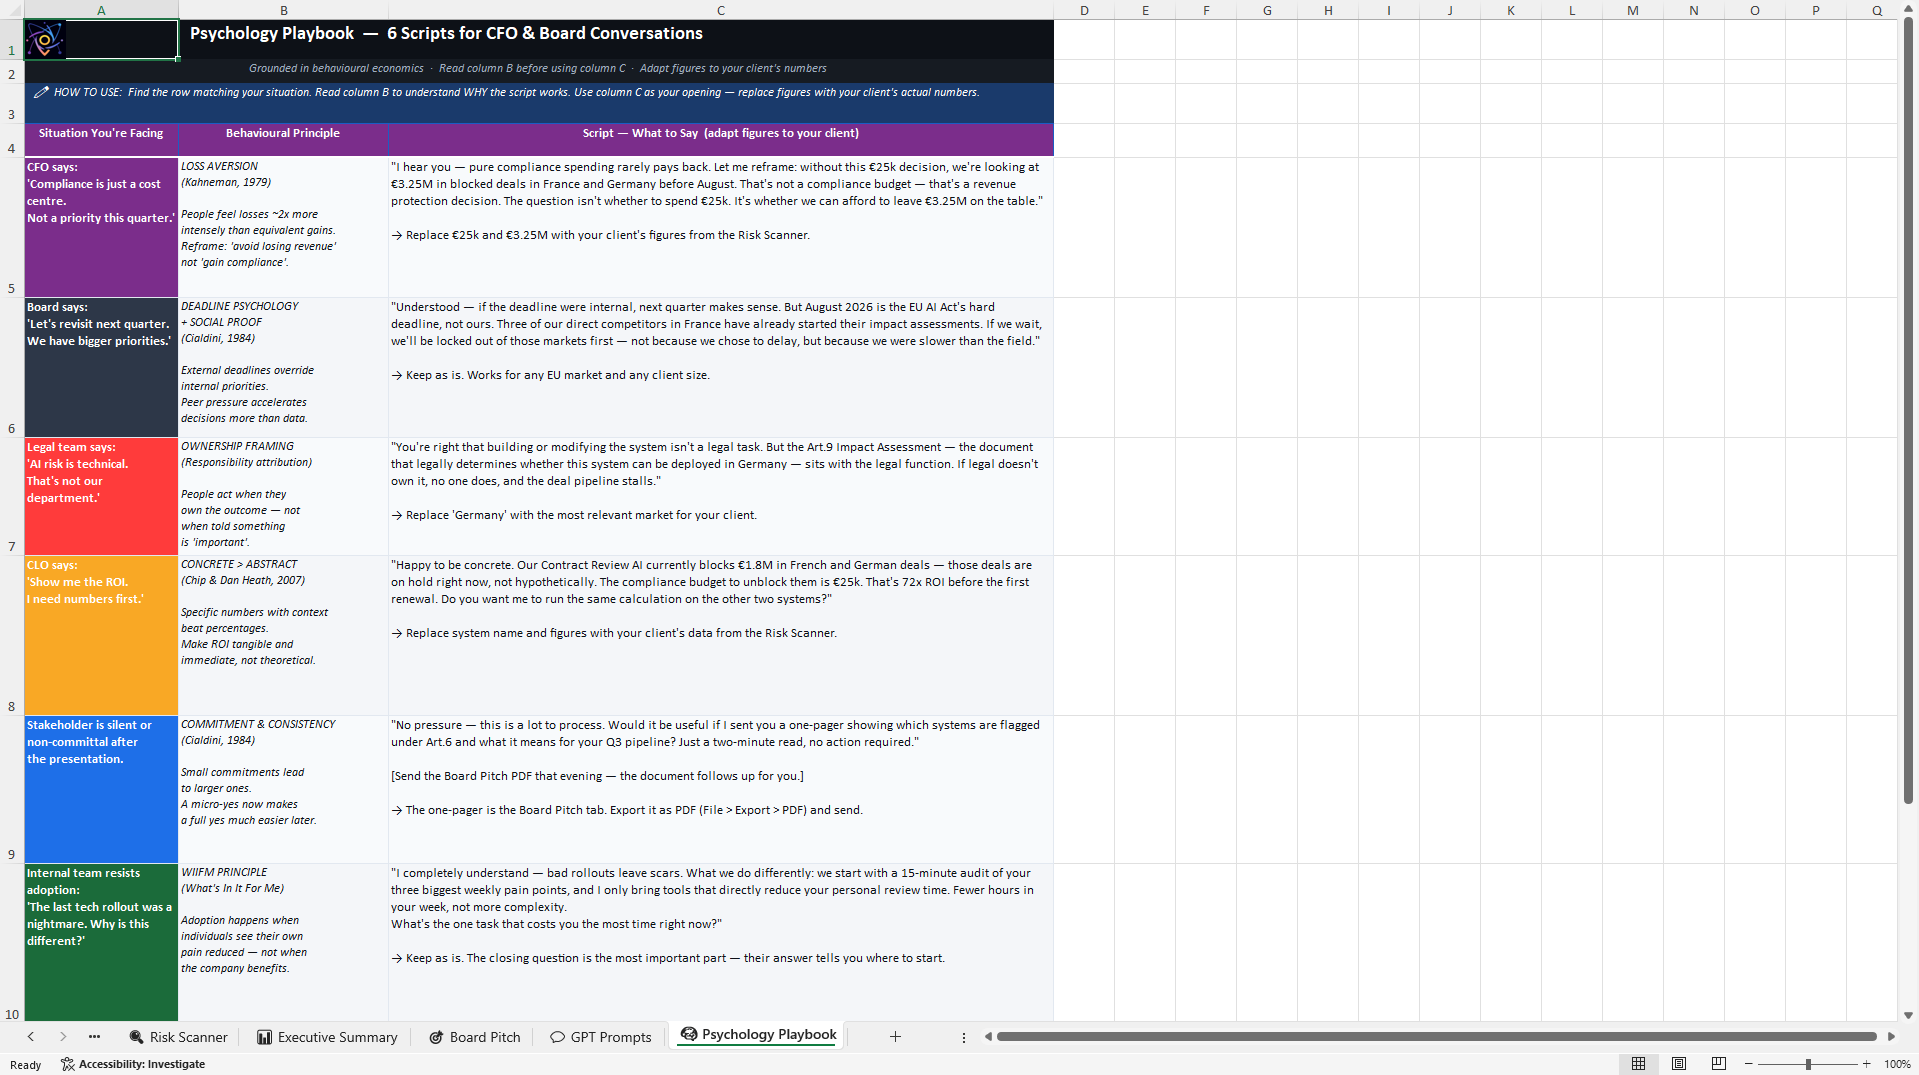Select 'DEADLINE PSYCHOLOGY' principle cell

point(283,367)
